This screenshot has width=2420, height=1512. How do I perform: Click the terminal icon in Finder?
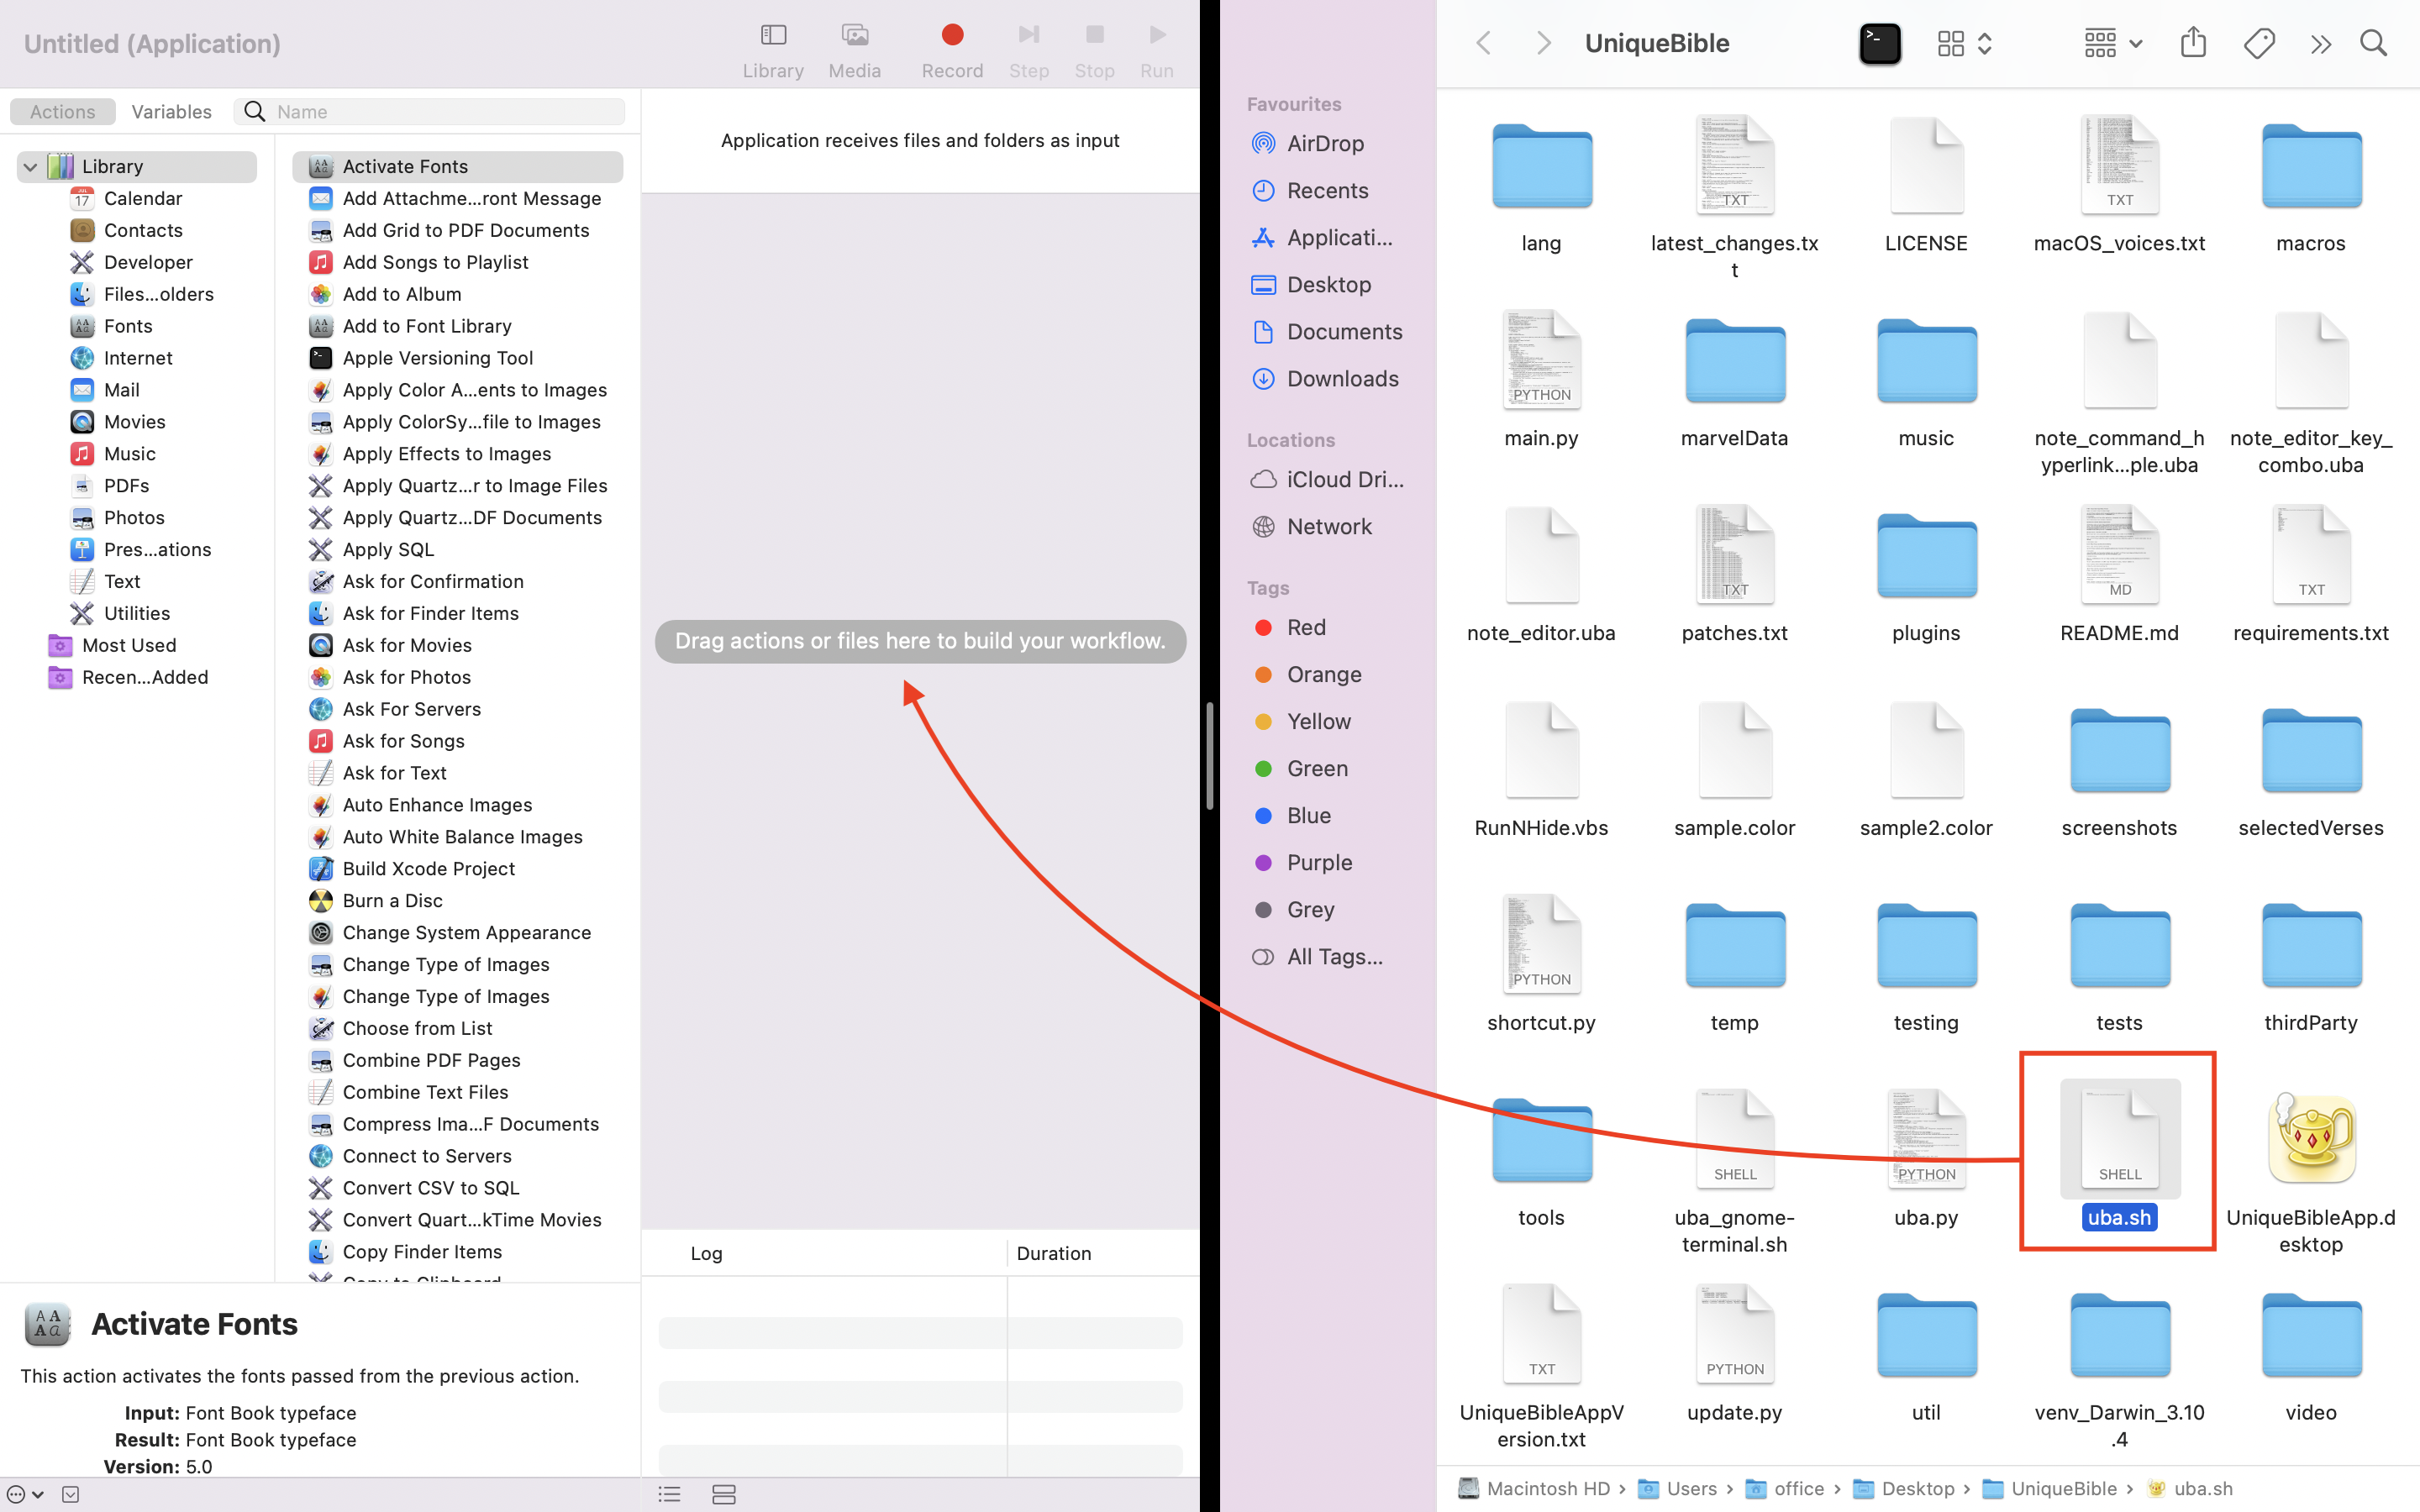click(x=1878, y=44)
